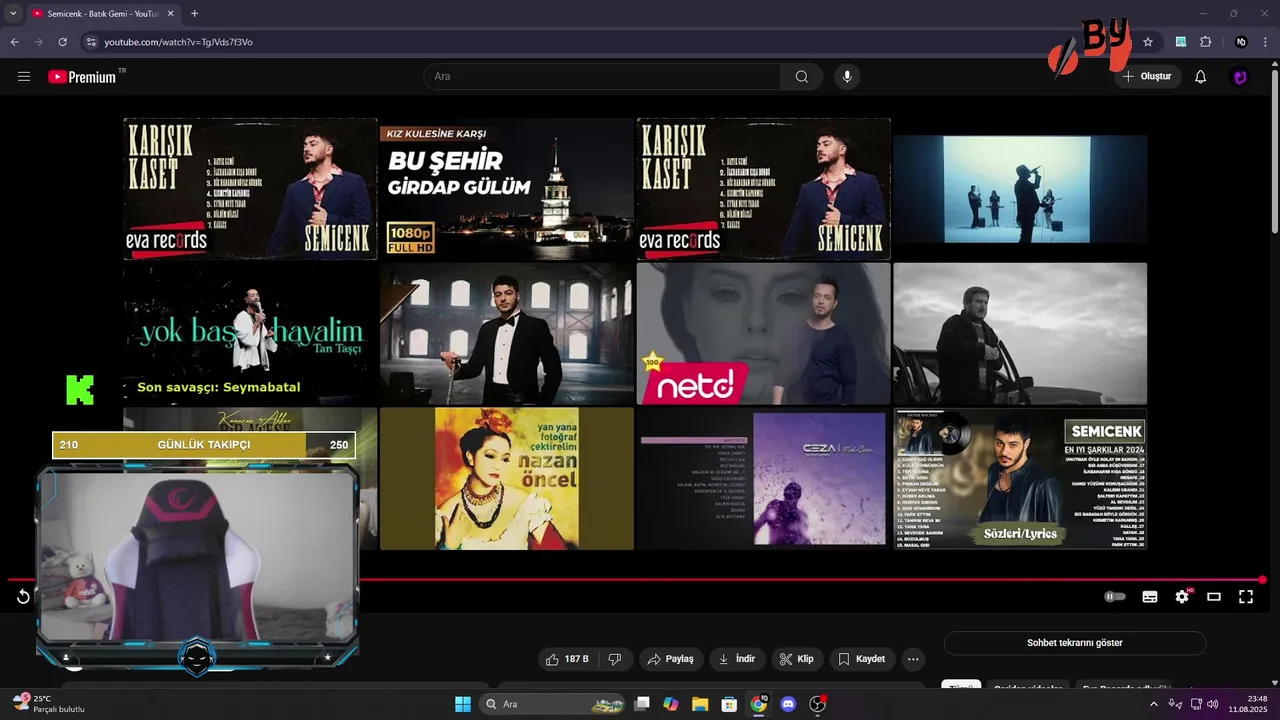The image size is (1280, 720).
Task: Open the Chrome extensions puzzle icon
Action: [1206, 42]
